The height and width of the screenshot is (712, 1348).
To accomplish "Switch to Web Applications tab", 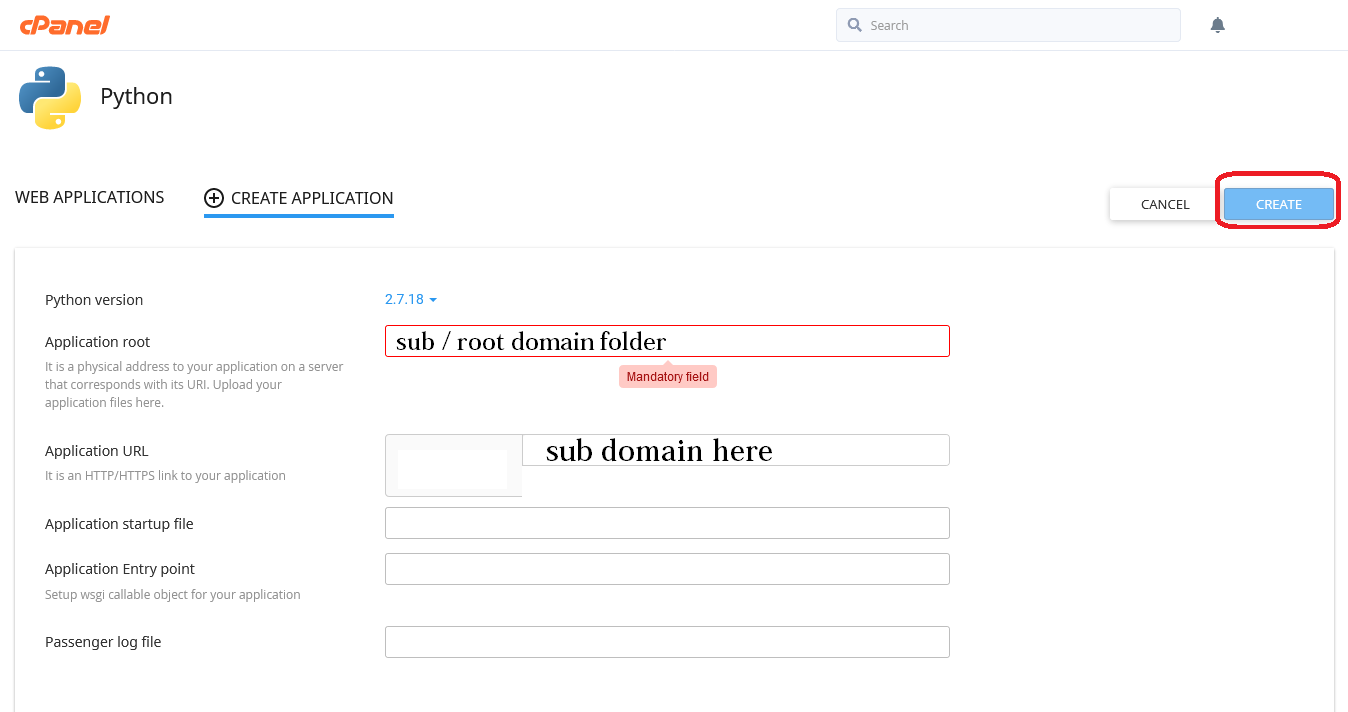I will (90, 197).
